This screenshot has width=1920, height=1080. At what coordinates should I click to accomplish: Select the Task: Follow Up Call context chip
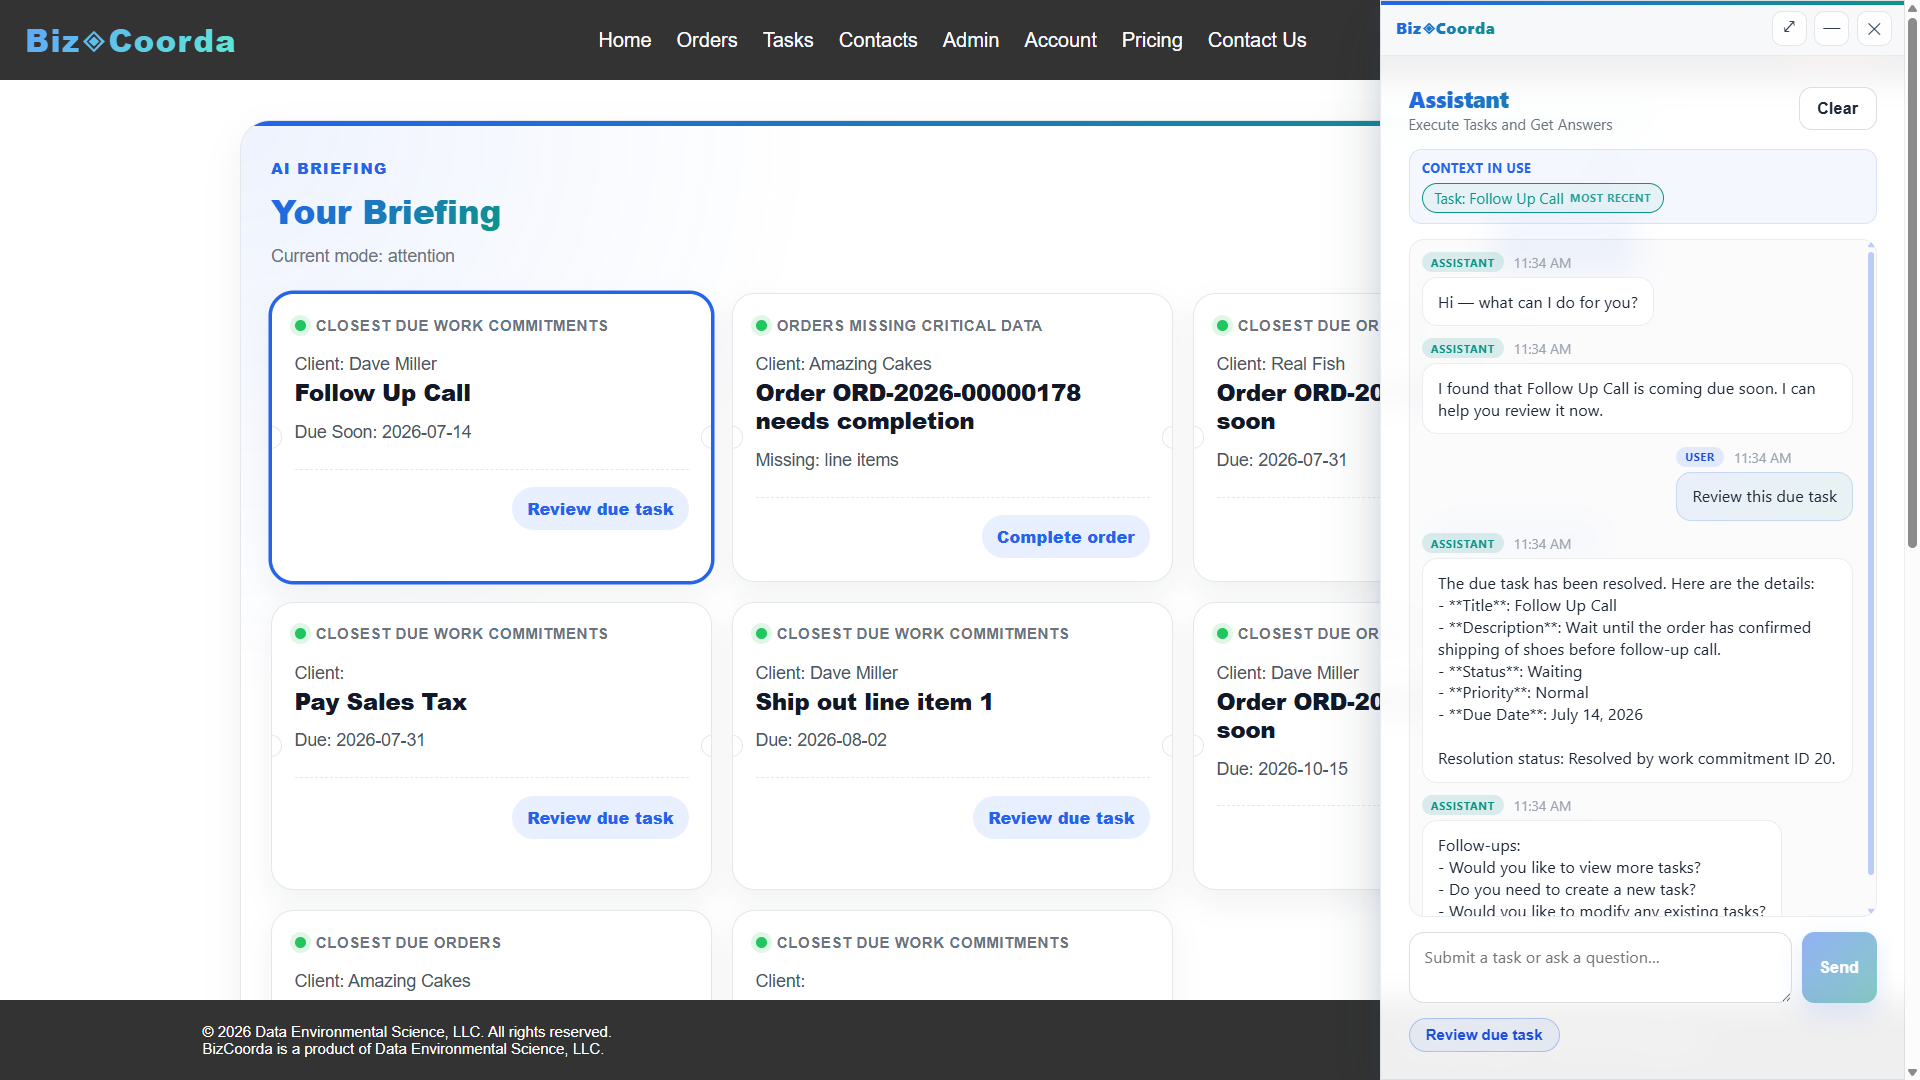(x=1542, y=198)
